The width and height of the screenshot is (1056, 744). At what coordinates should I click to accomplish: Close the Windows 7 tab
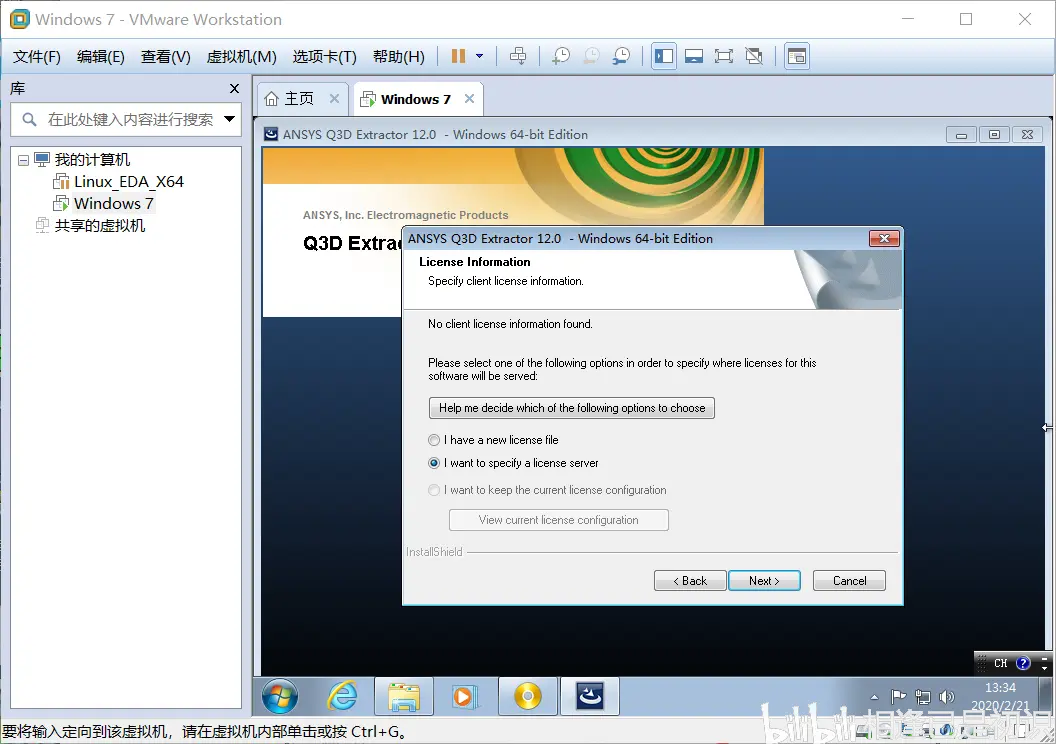469,98
